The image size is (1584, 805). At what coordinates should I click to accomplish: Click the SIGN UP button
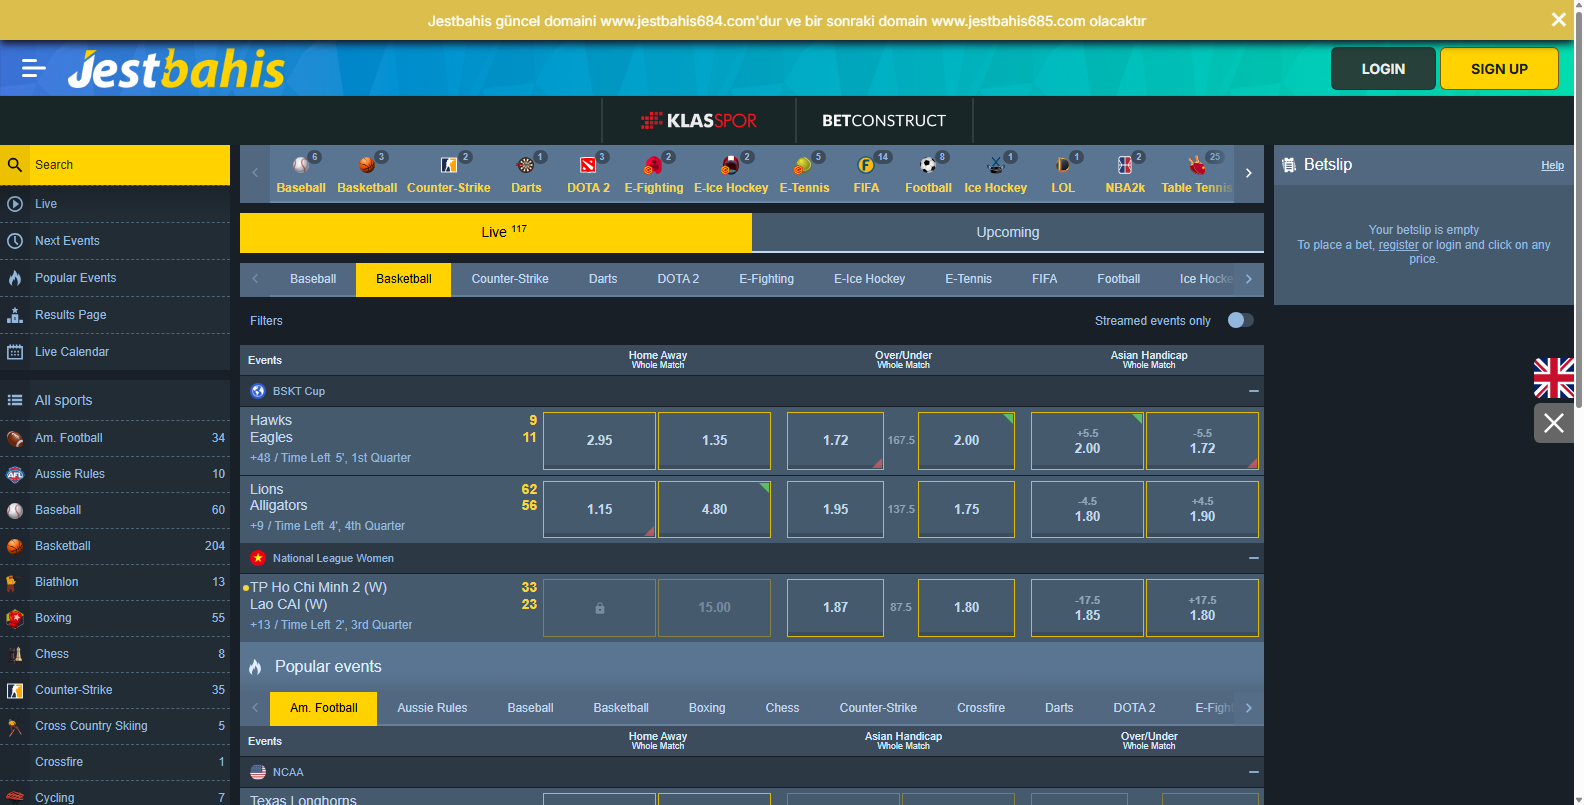[1499, 69]
